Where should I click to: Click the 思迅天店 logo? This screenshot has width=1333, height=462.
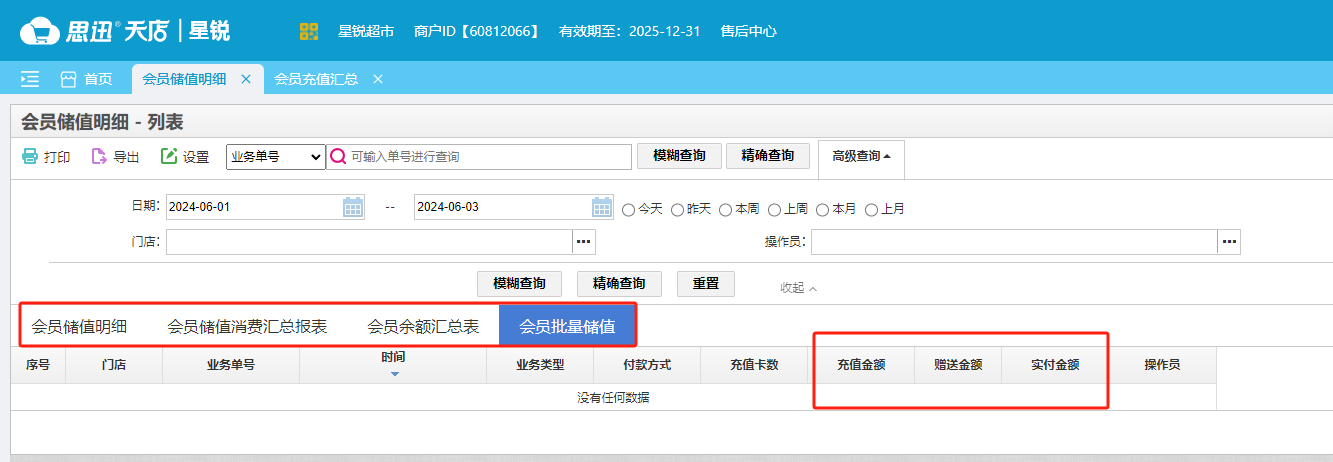[125, 31]
